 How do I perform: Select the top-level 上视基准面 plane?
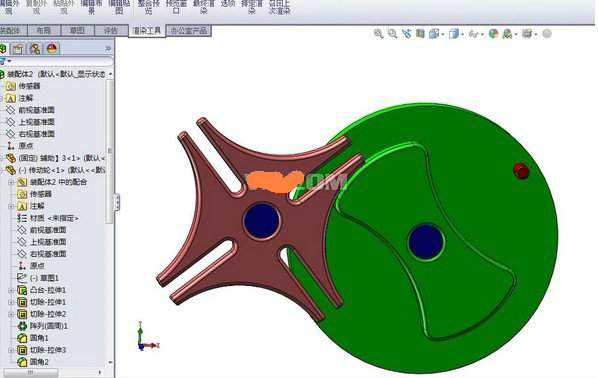coord(37,122)
